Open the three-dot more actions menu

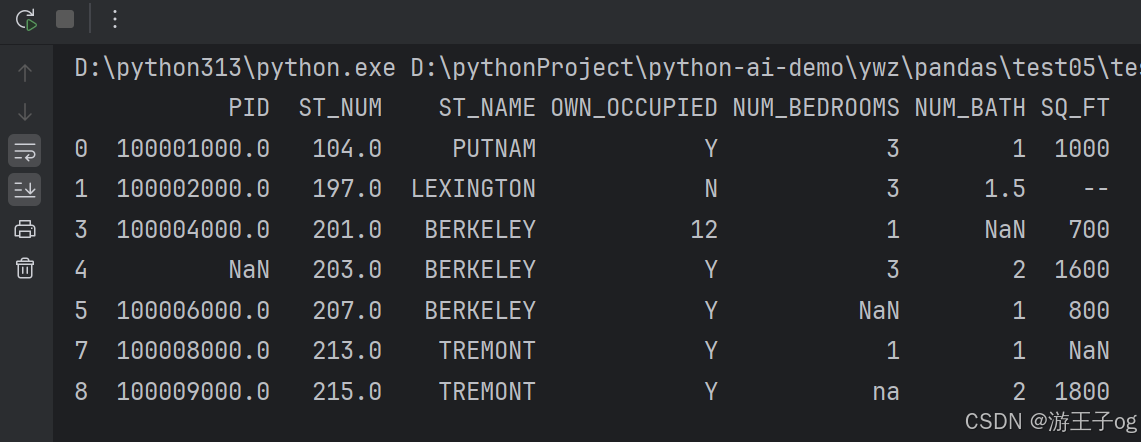point(114,20)
